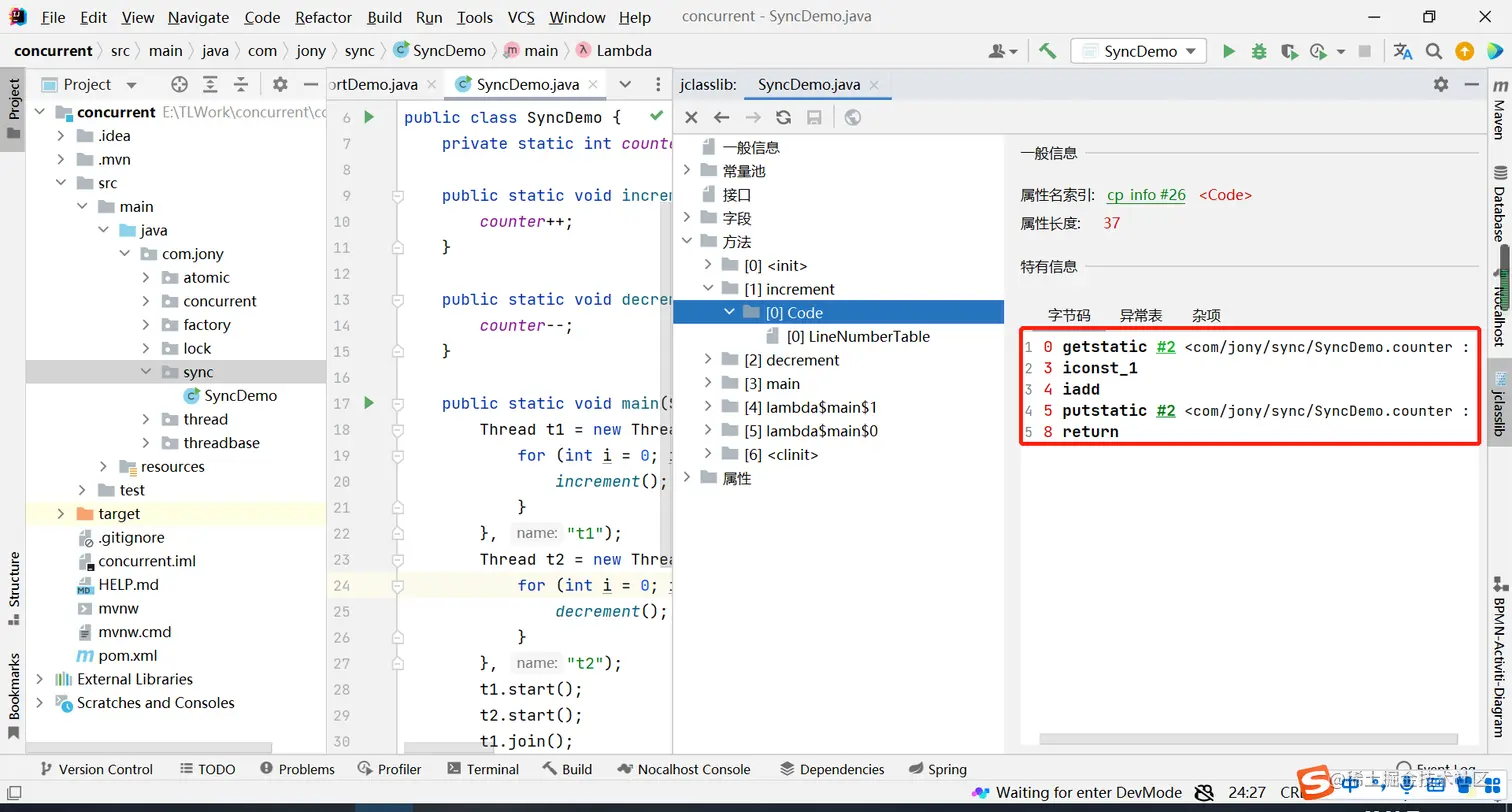
Task: Click the jclasslib reload icon
Action: [783, 117]
